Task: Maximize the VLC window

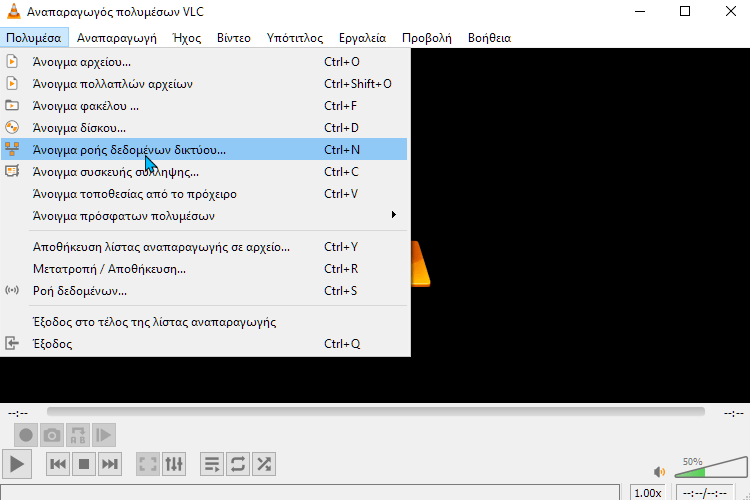Action: pos(685,11)
